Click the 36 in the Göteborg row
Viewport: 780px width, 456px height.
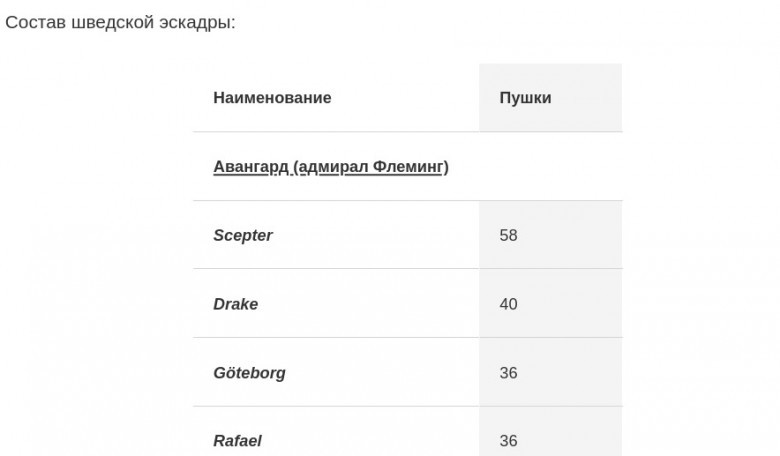point(508,373)
